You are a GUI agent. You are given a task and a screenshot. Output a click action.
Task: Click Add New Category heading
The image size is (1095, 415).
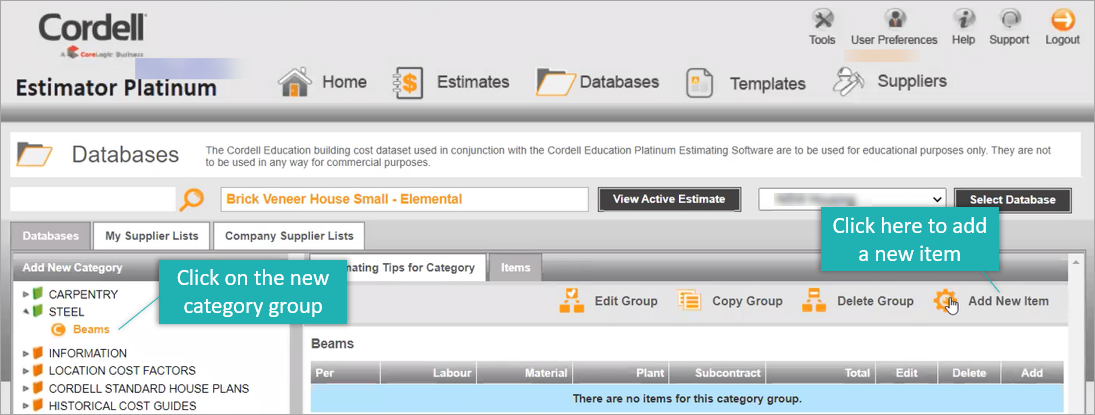point(73,268)
